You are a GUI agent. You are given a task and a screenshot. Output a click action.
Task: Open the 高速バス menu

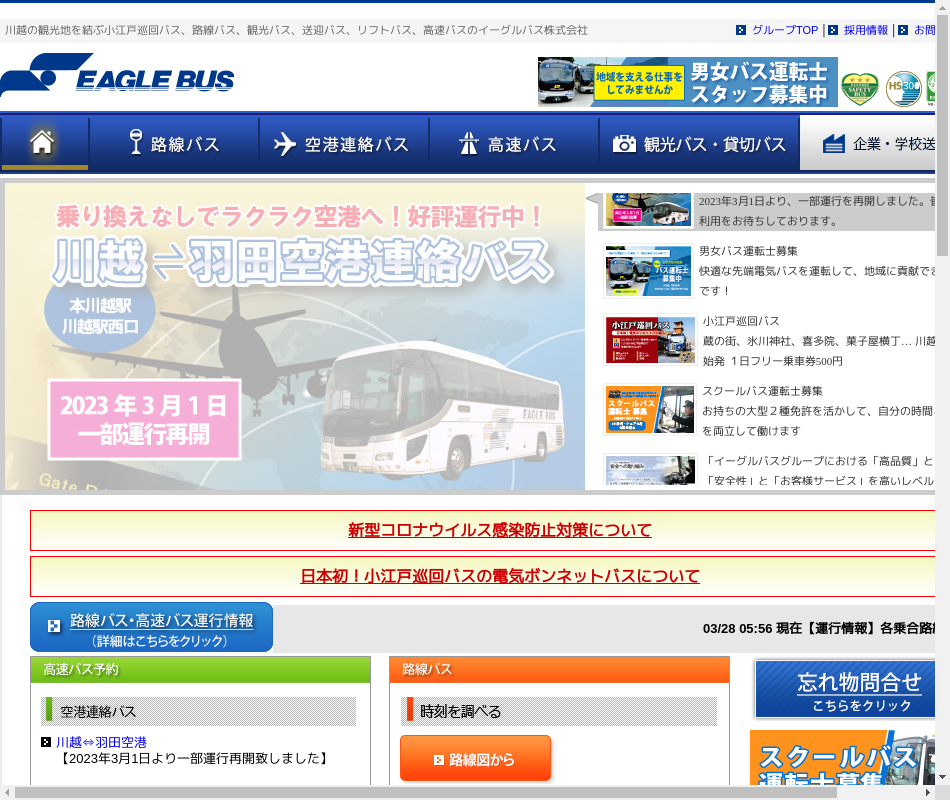514,144
